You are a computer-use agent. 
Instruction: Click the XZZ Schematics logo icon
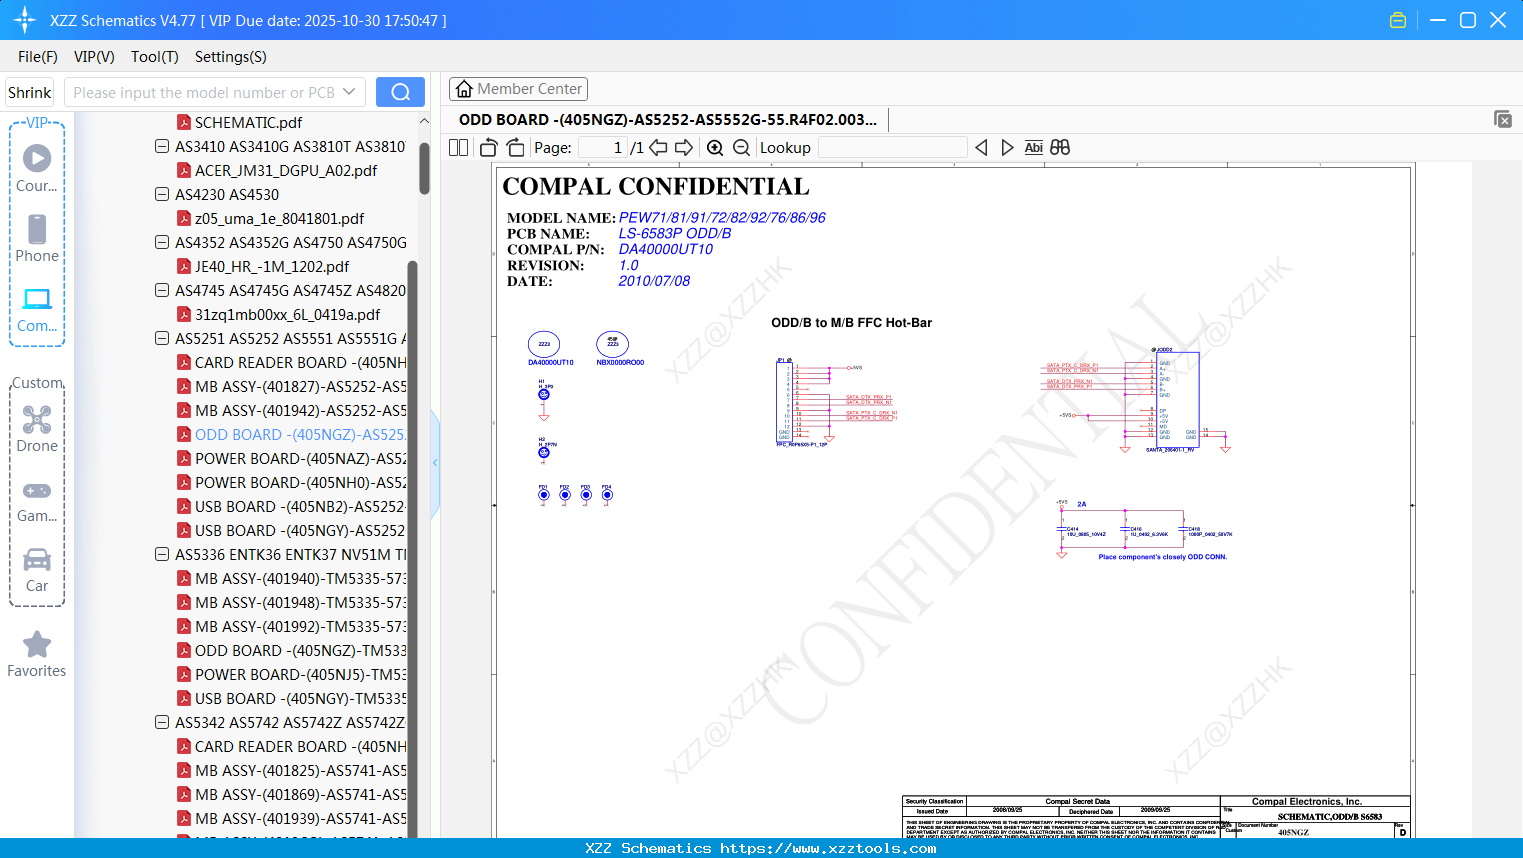(25, 20)
